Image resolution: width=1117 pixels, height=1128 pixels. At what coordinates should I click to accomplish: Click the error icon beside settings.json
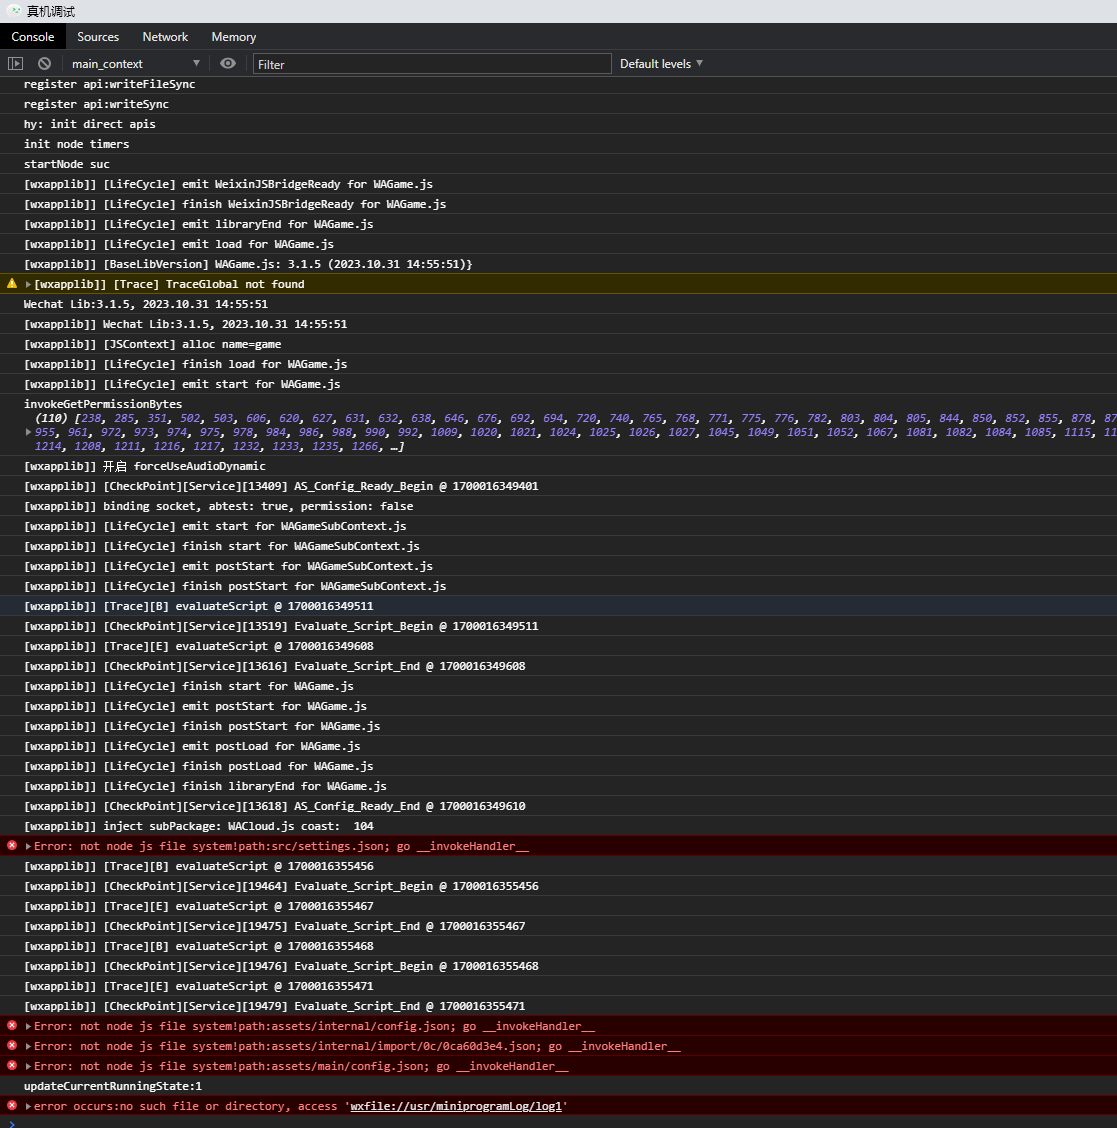click(x=12, y=845)
